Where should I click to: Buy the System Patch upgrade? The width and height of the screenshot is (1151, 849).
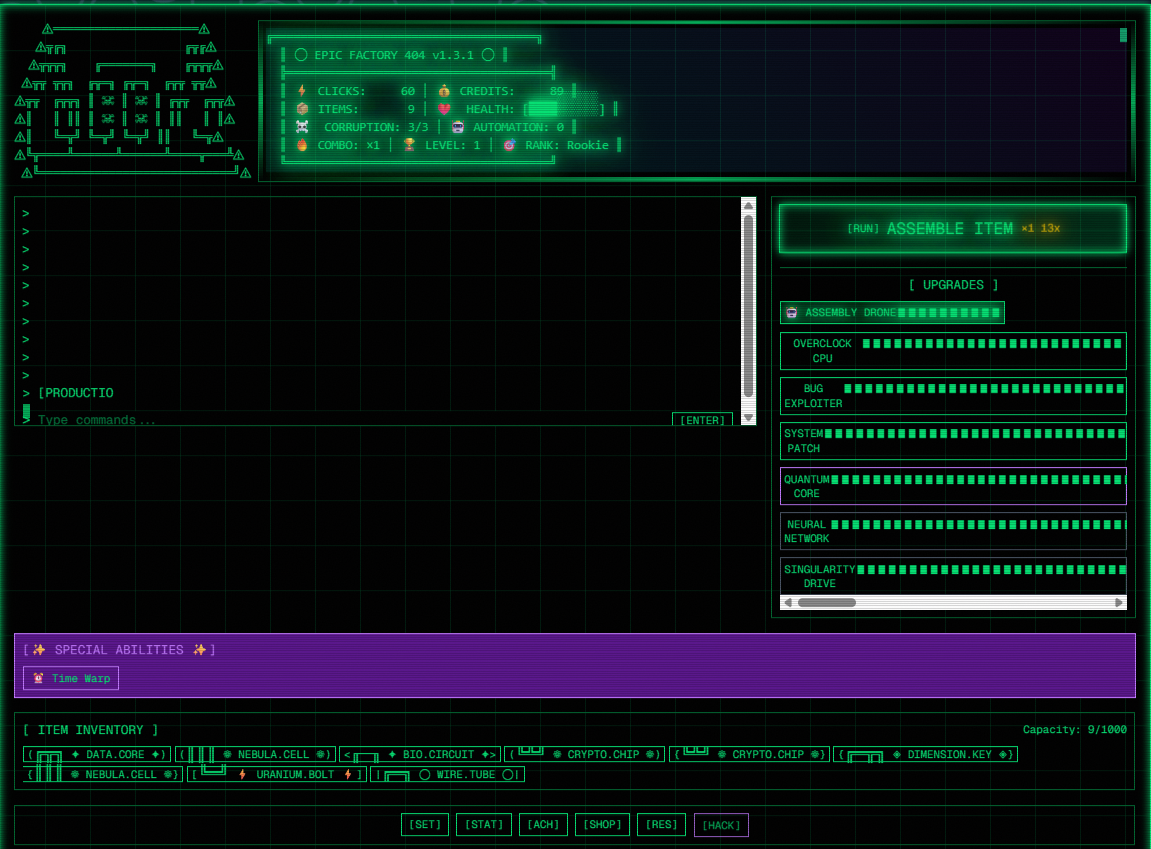point(953,441)
